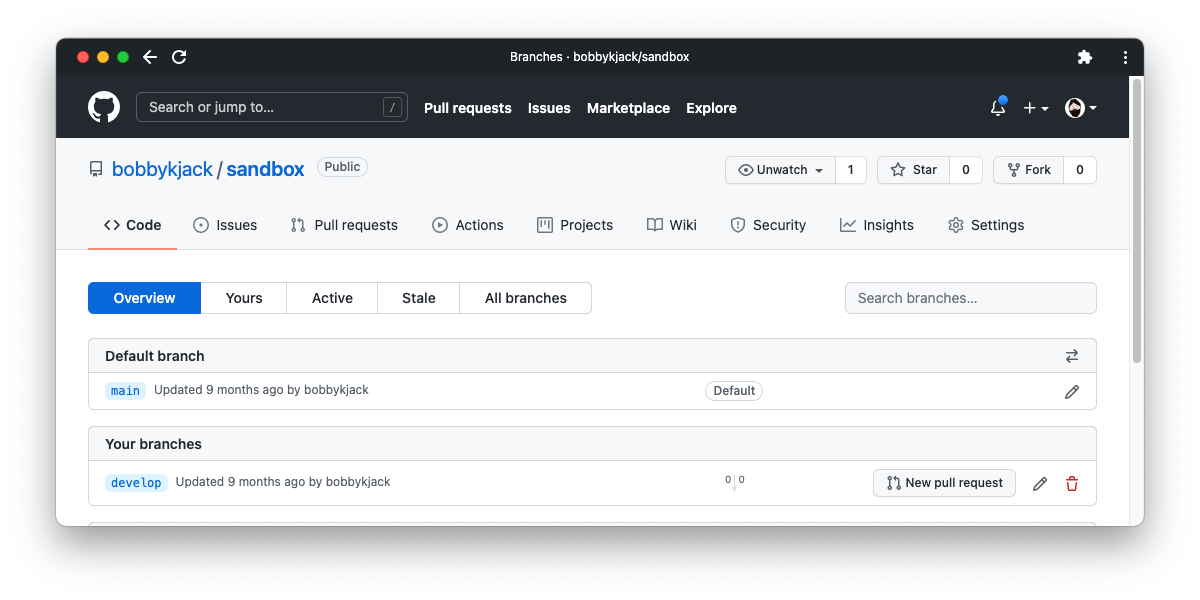Fork the sandbox repository
Screen dimensions: 1200x600
click(x=1028, y=169)
